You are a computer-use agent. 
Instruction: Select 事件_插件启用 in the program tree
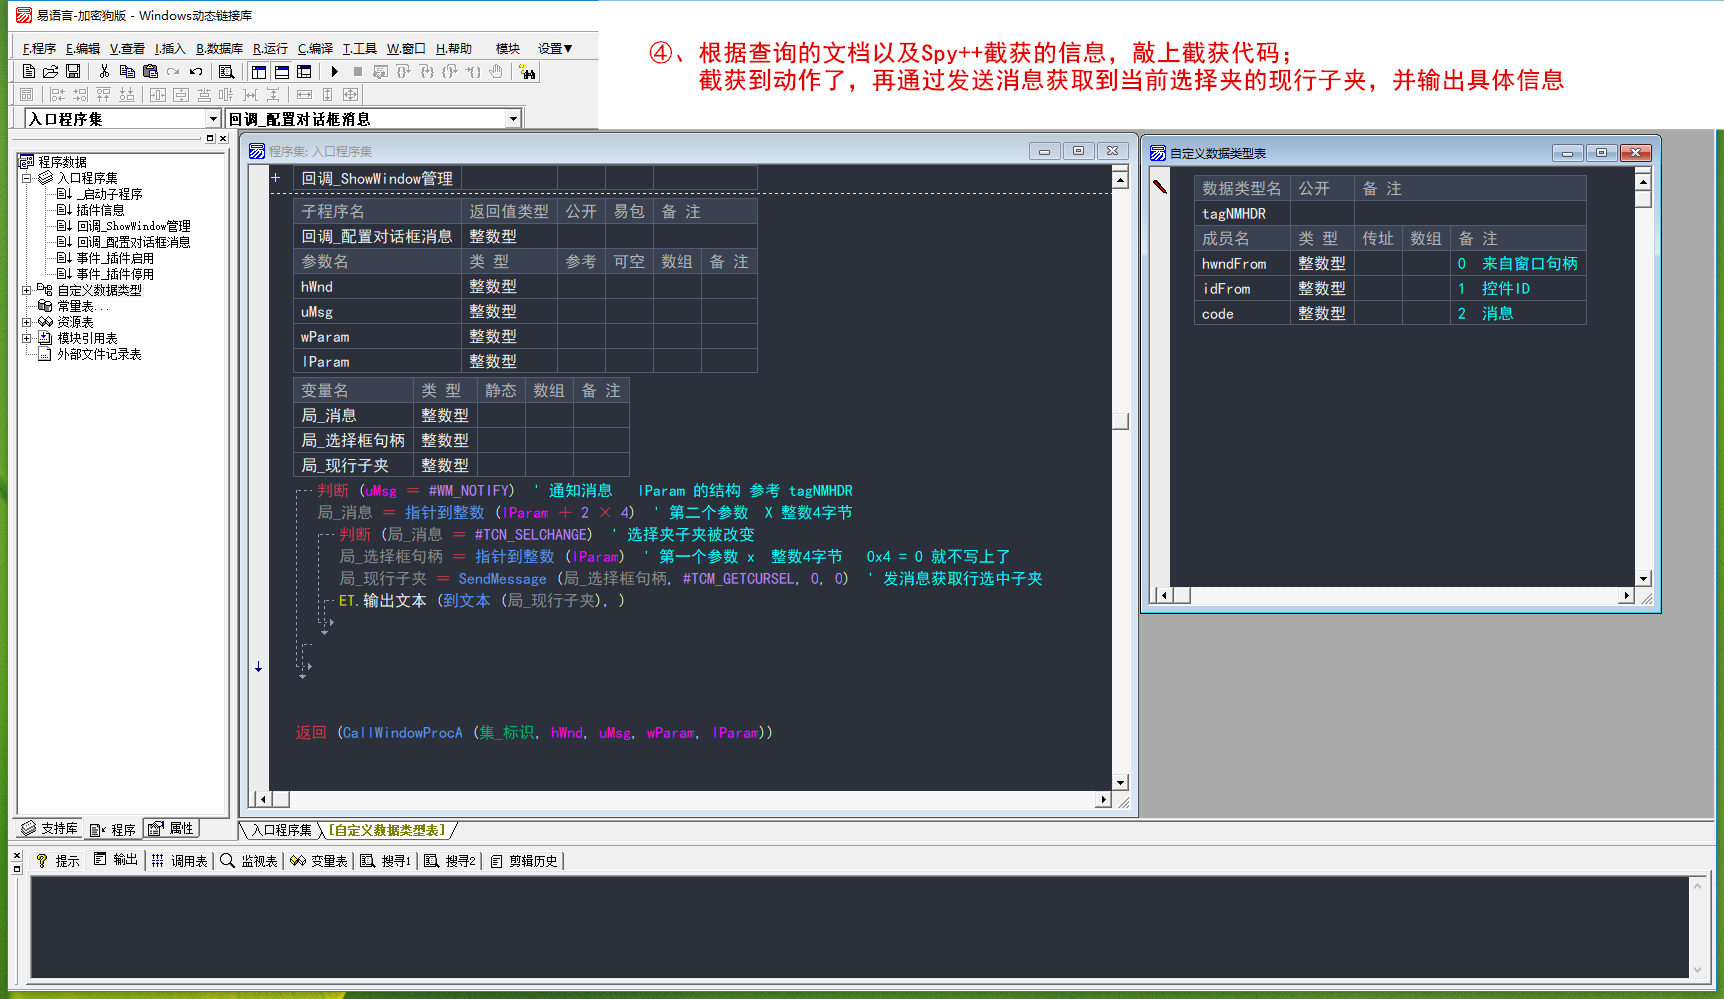tap(115, 258)
